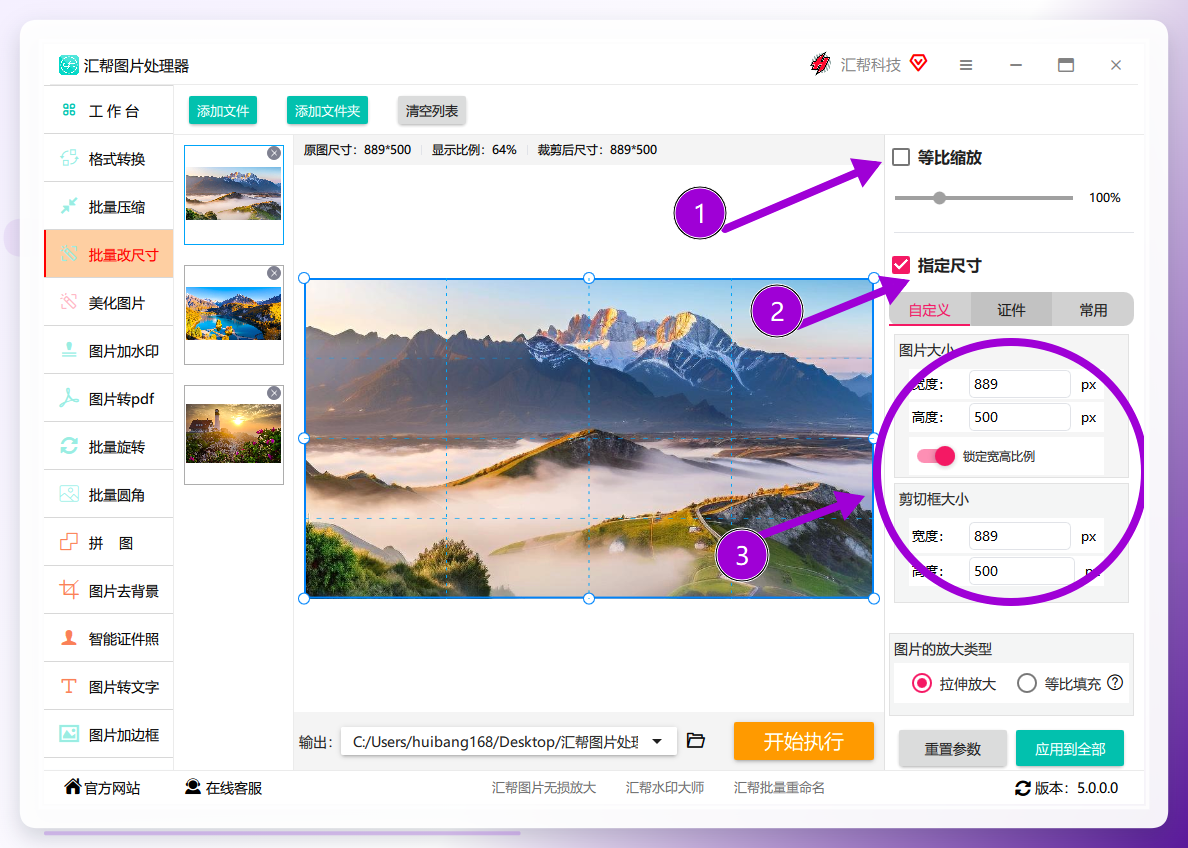
Task: Click the red VIP diamond icon
Action: pyautogui.click(x=918, y=64)
